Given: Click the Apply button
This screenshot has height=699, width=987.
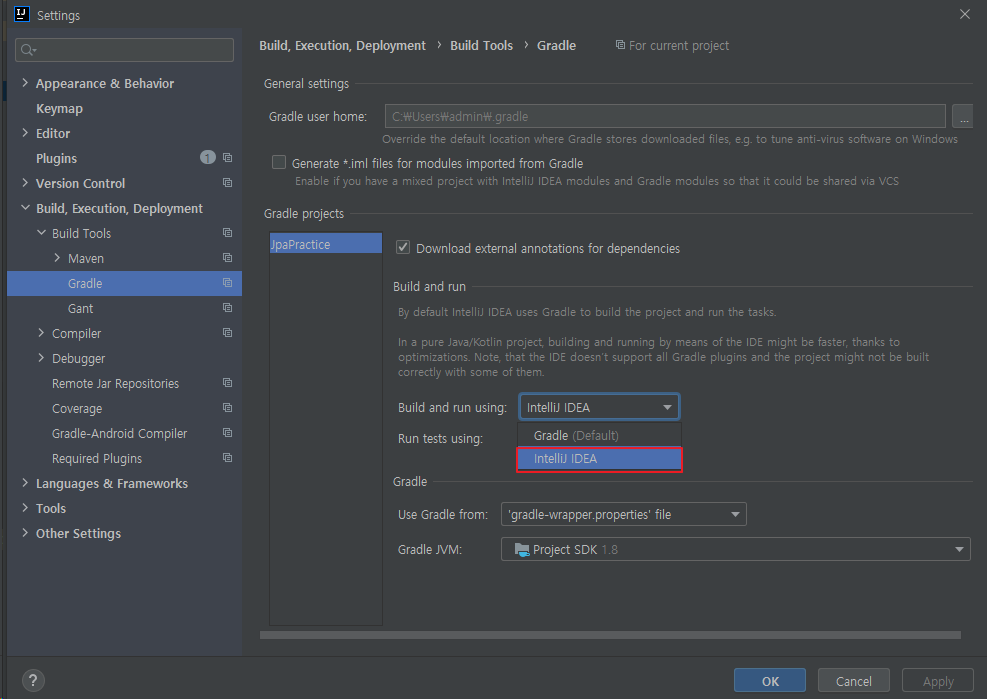Looking at the screenshot, I should [x=938, y=681].
